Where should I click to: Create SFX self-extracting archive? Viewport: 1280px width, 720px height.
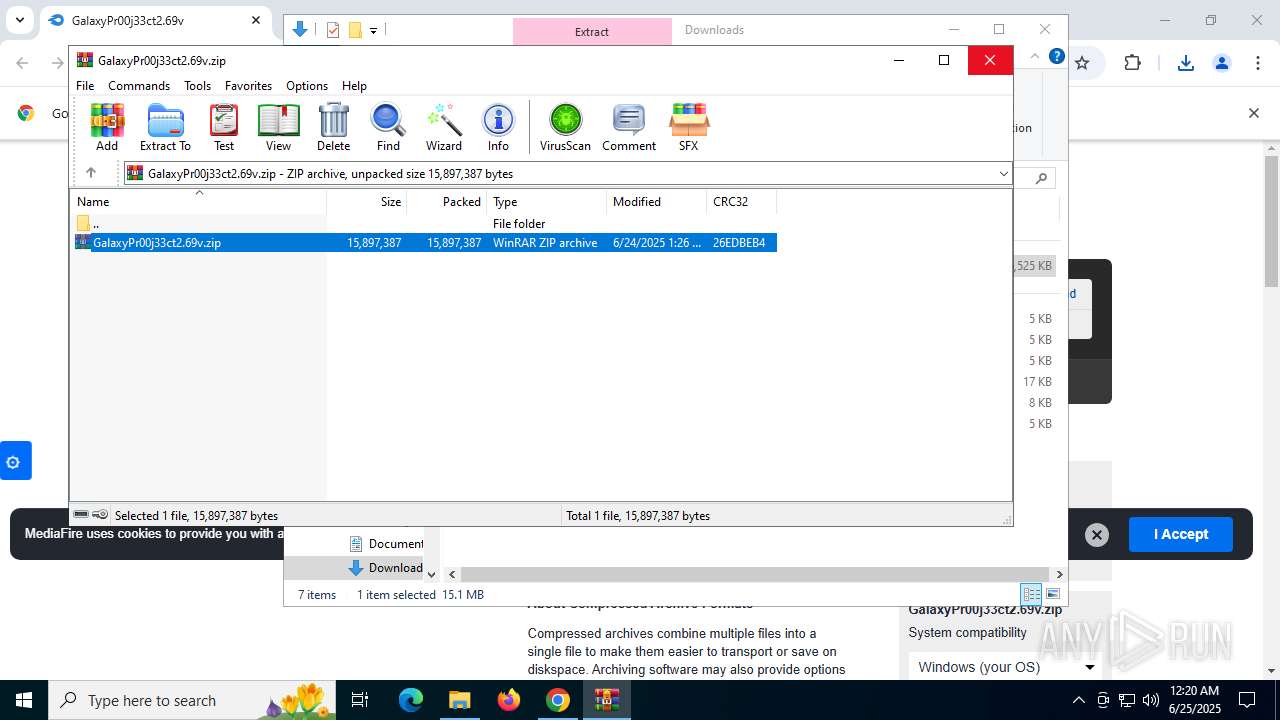689,127
